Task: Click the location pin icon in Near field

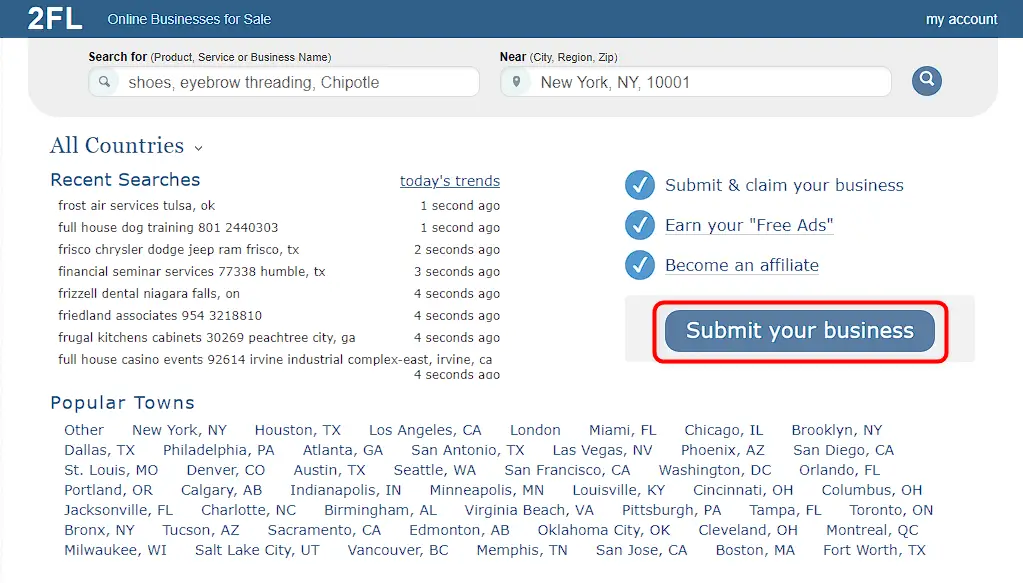Action: click(x=516, y=82)
